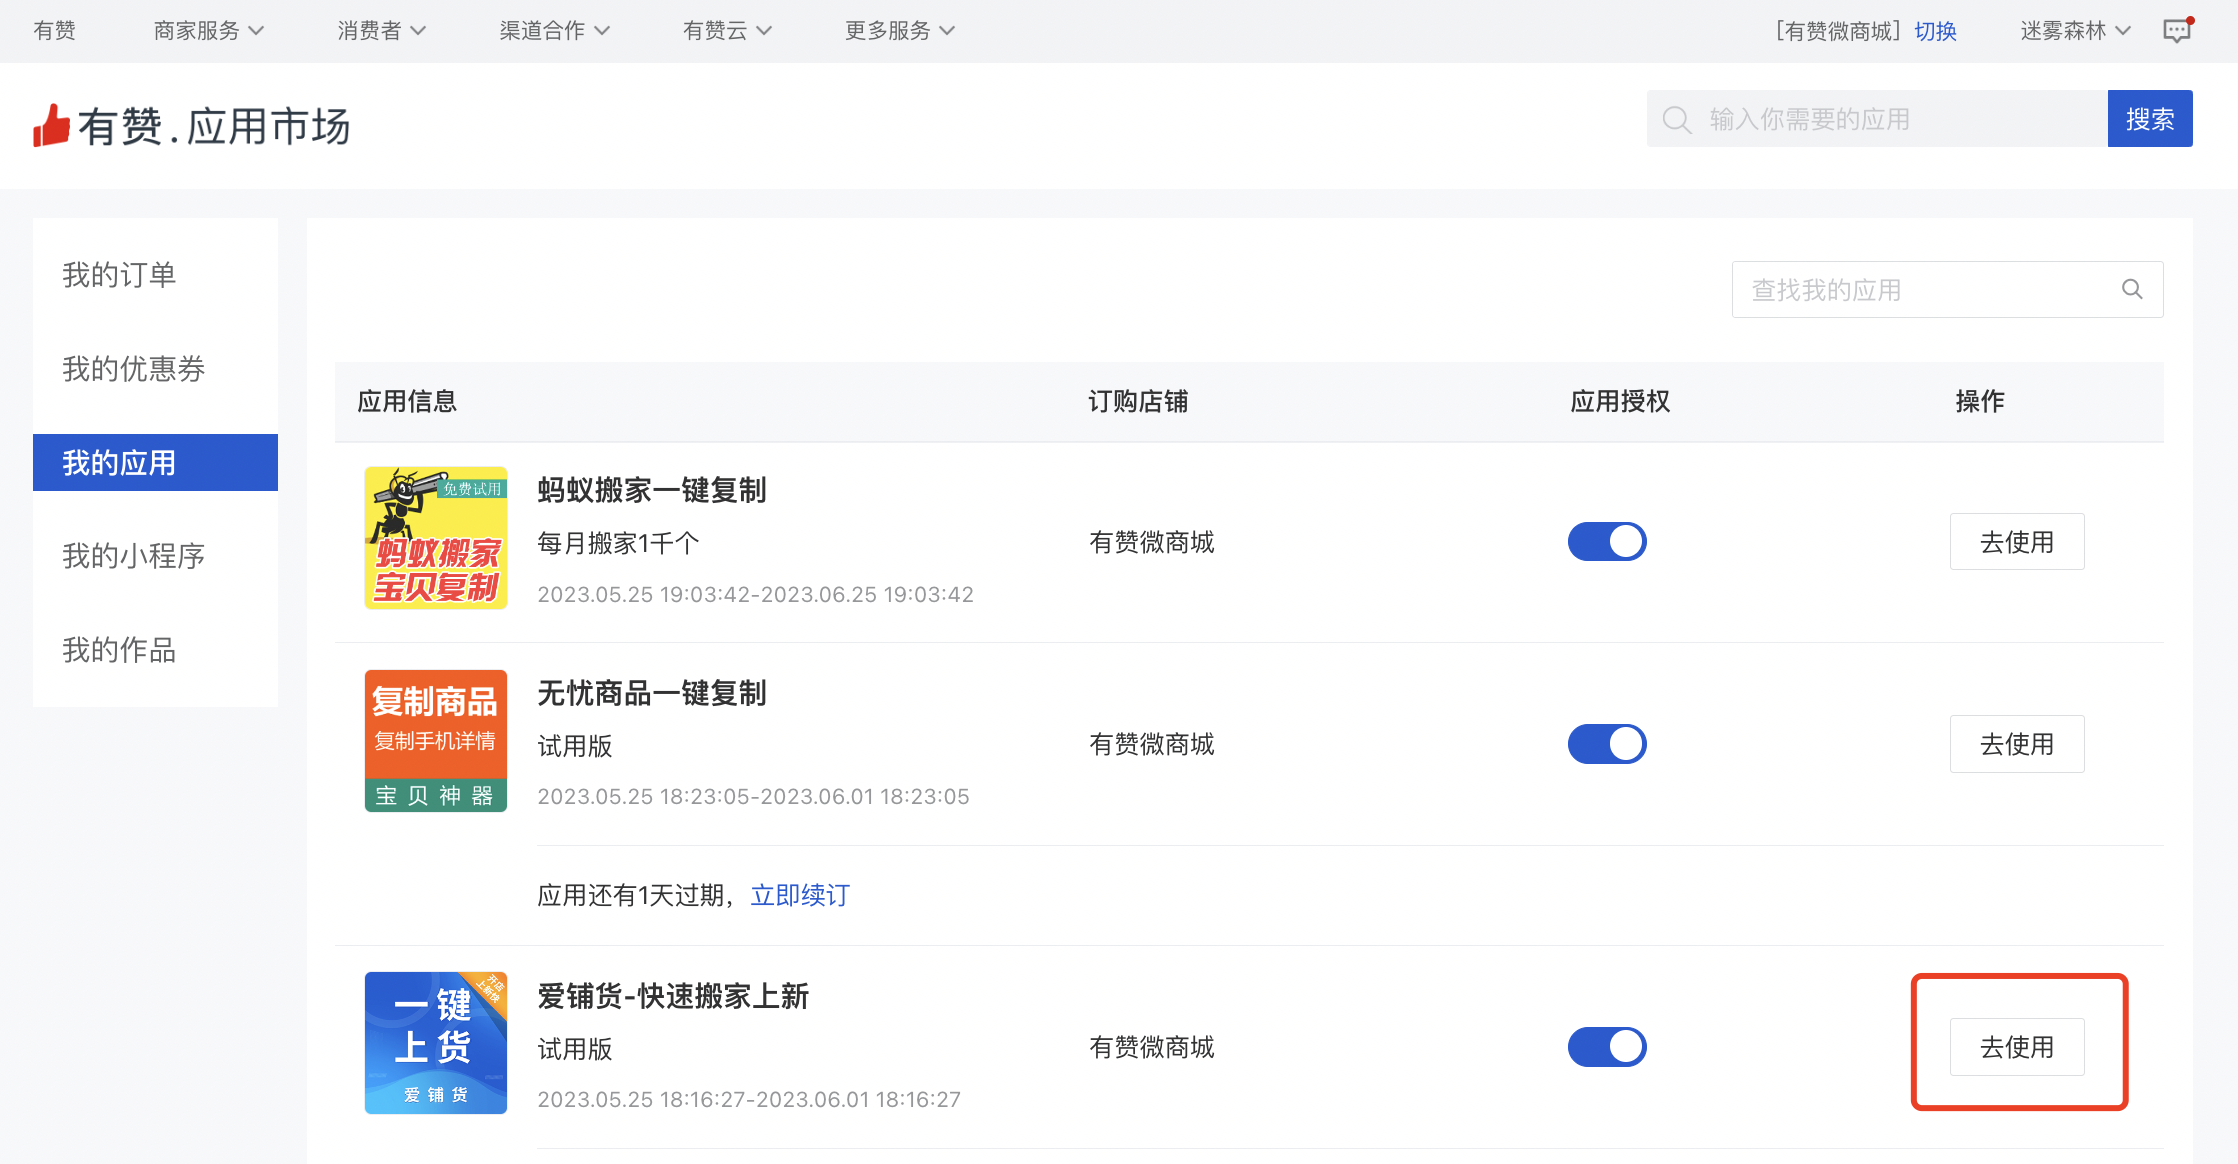The height and width of the screenshot is (1164, 2238).
Task: Click the 每月搬家1千个 plan text
Action: [x=618, y=543]
